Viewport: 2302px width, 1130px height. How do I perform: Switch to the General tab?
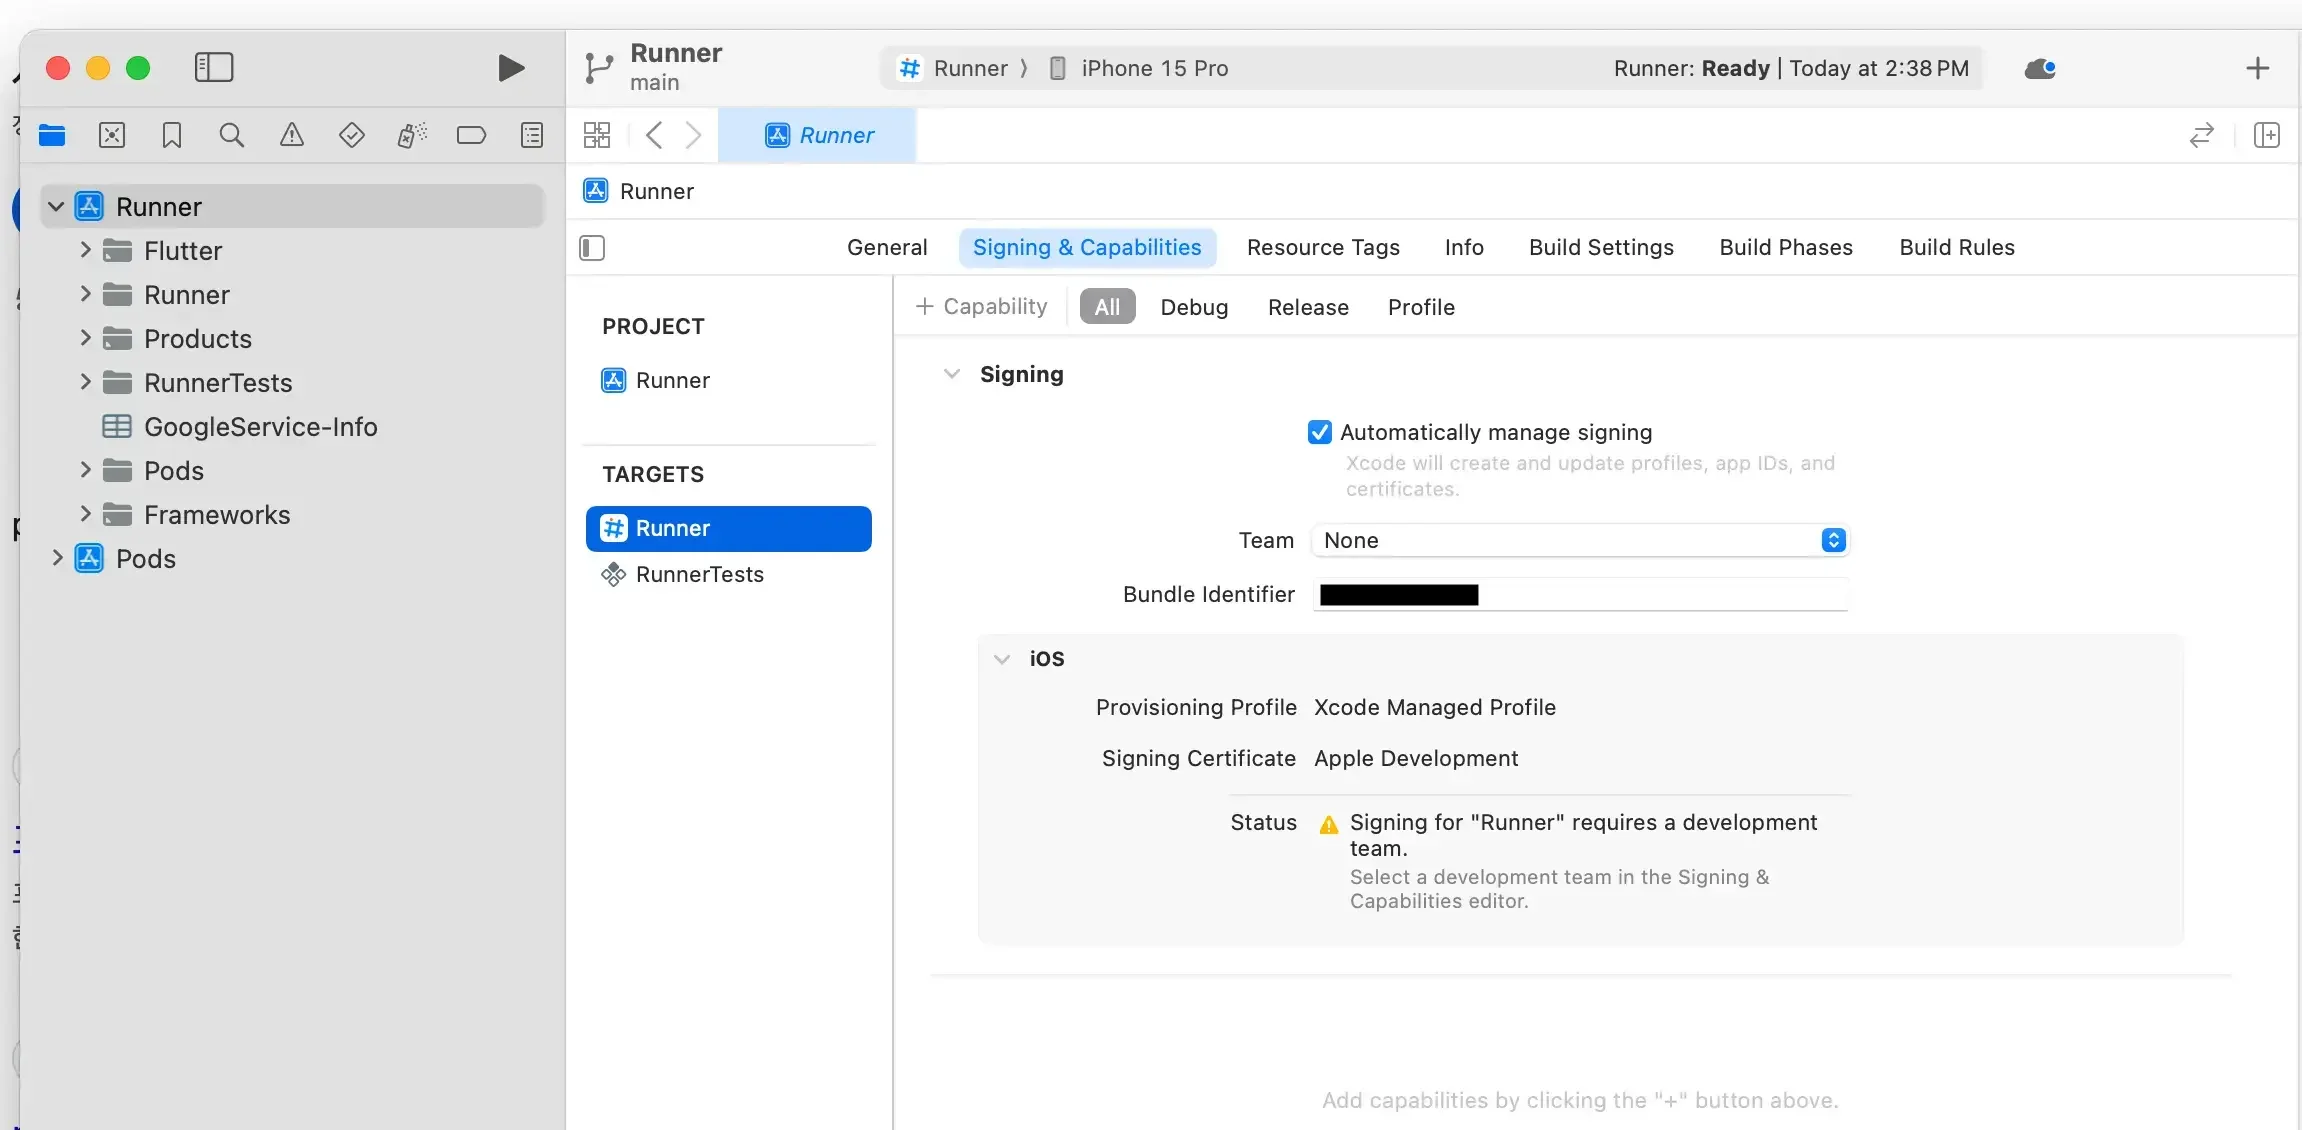(x=887, y=248)
